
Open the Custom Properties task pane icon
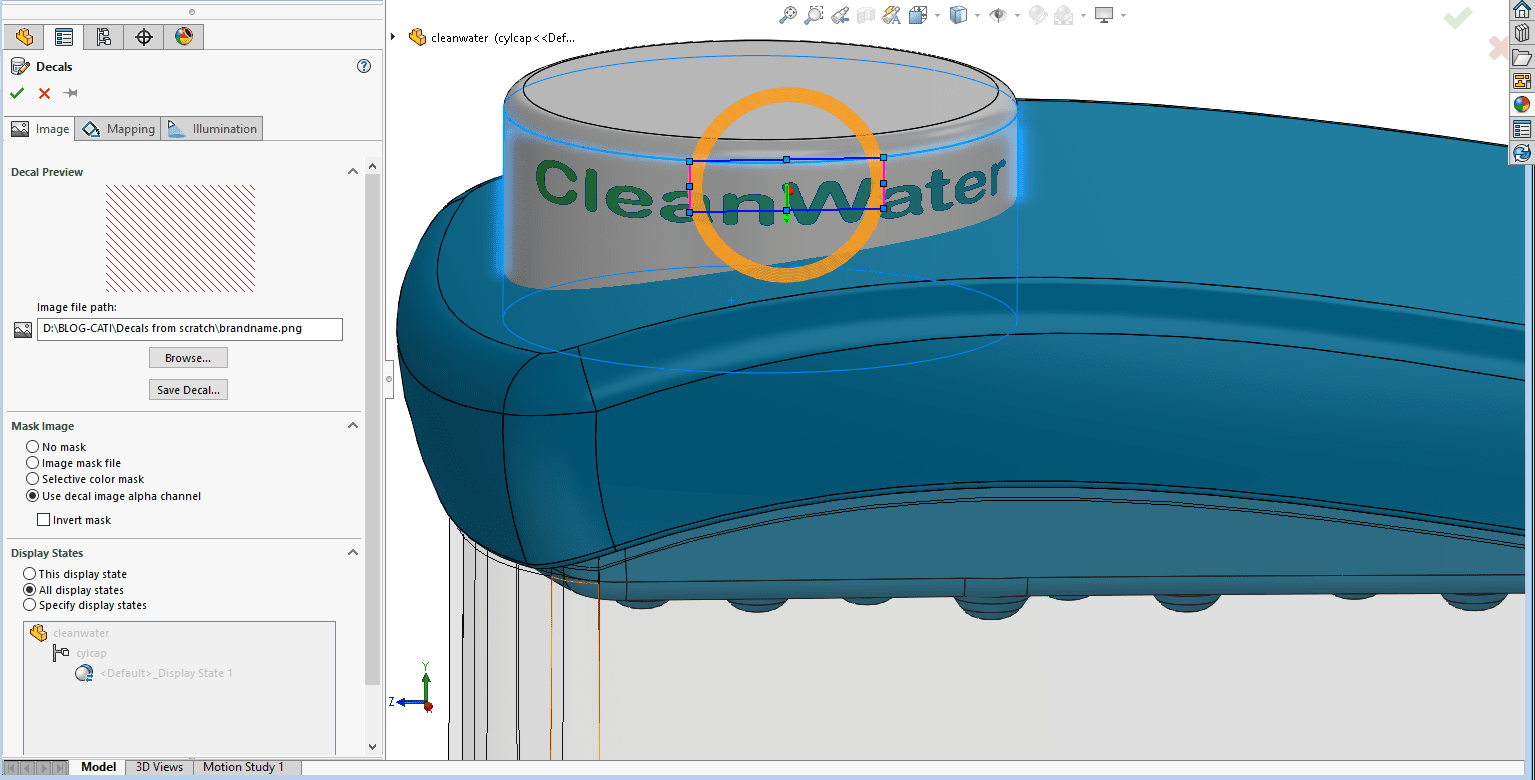click(1523, 128)
